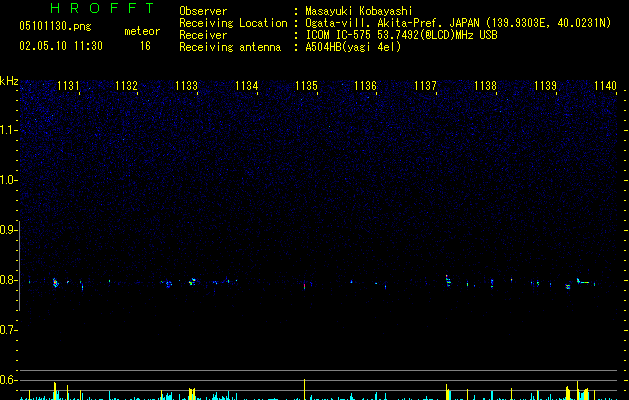Click time marker 1136
This screenshot has height=400, width=629.
click(x=365, y=86)
